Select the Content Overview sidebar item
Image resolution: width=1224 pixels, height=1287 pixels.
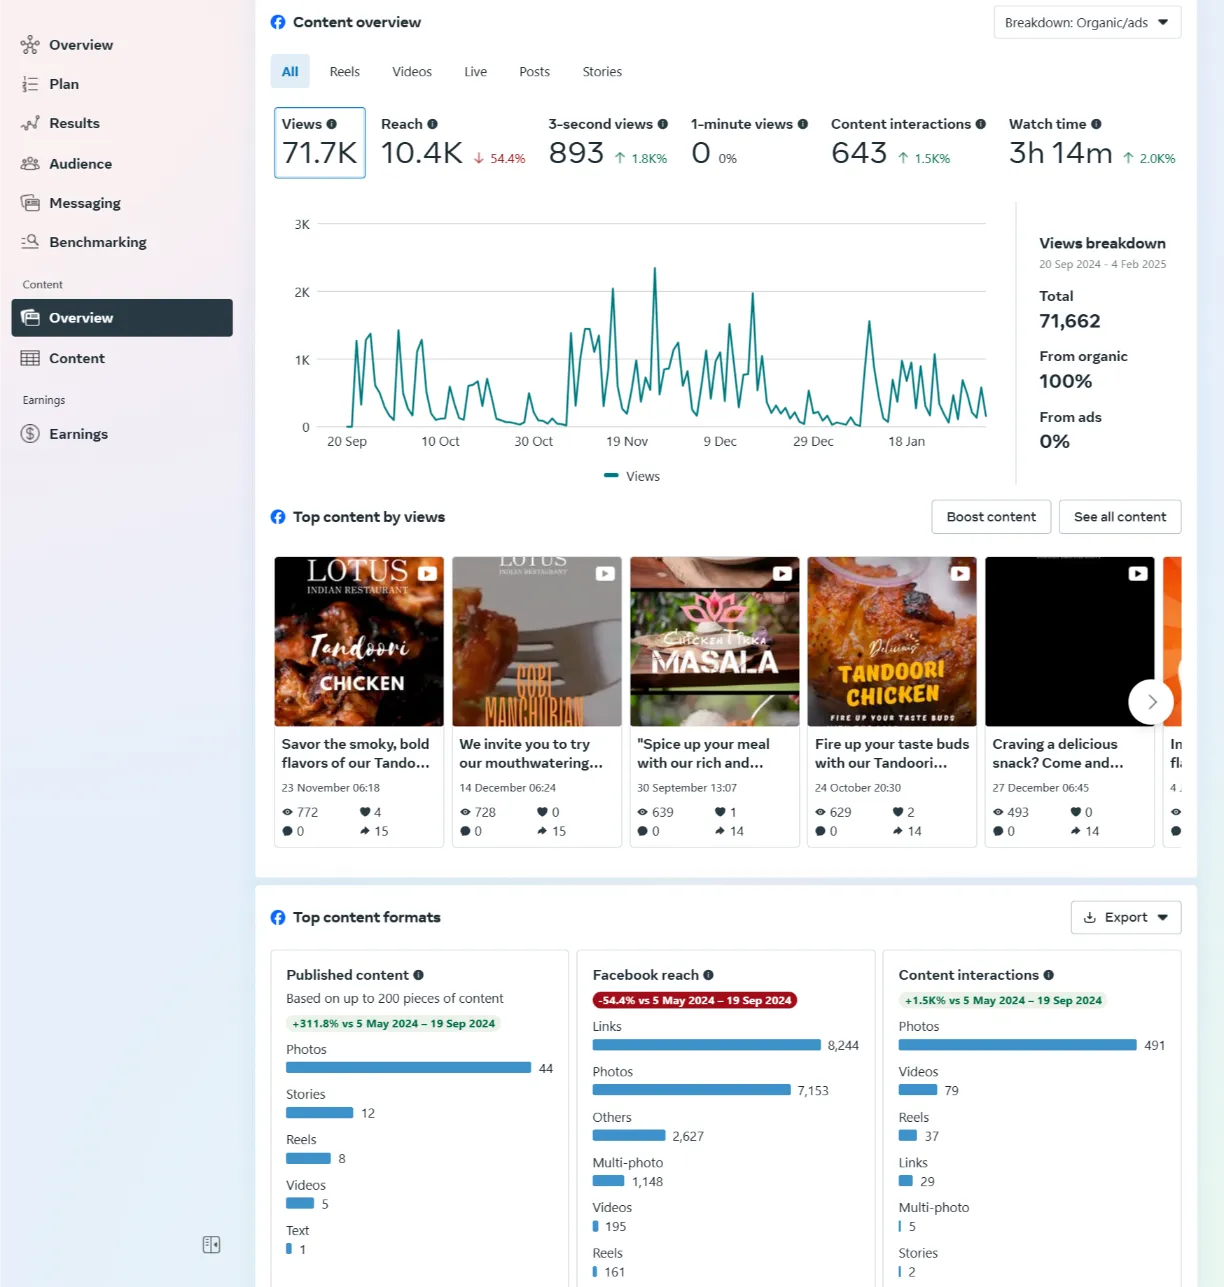(122, 318)
